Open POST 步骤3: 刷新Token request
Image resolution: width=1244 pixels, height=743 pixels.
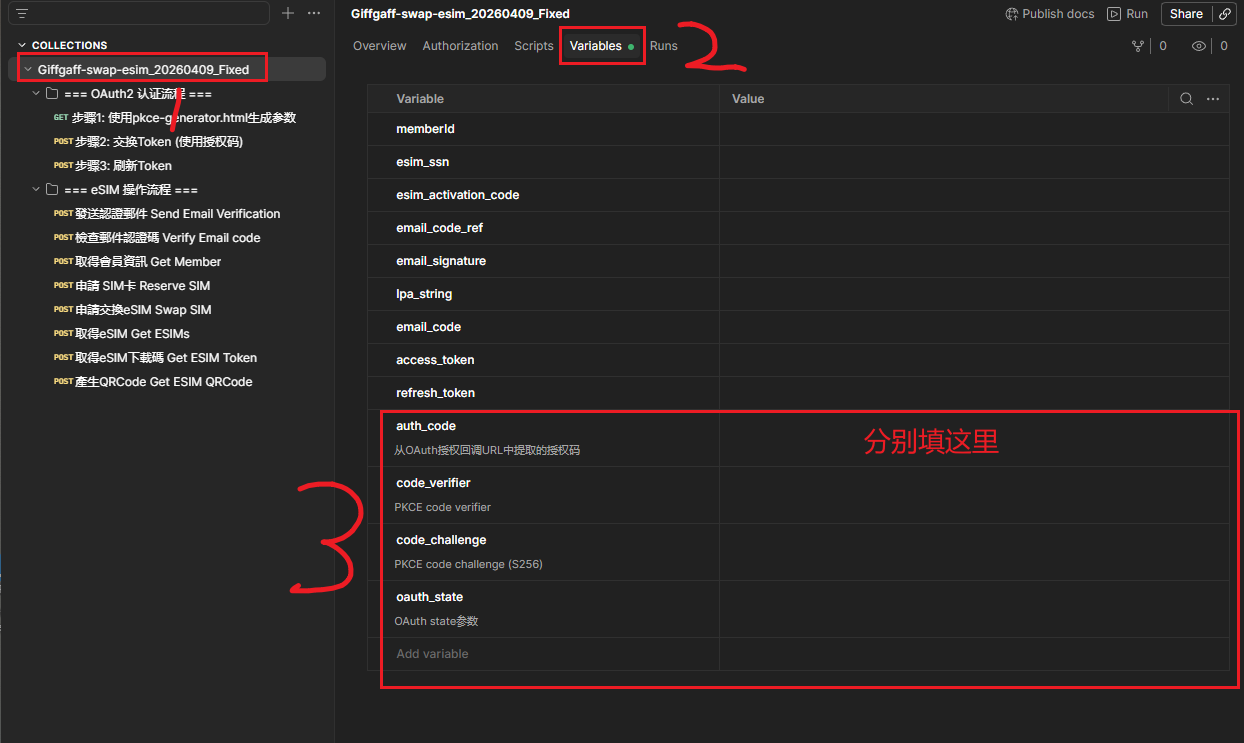pyautogui.click(x=112, y=166)
